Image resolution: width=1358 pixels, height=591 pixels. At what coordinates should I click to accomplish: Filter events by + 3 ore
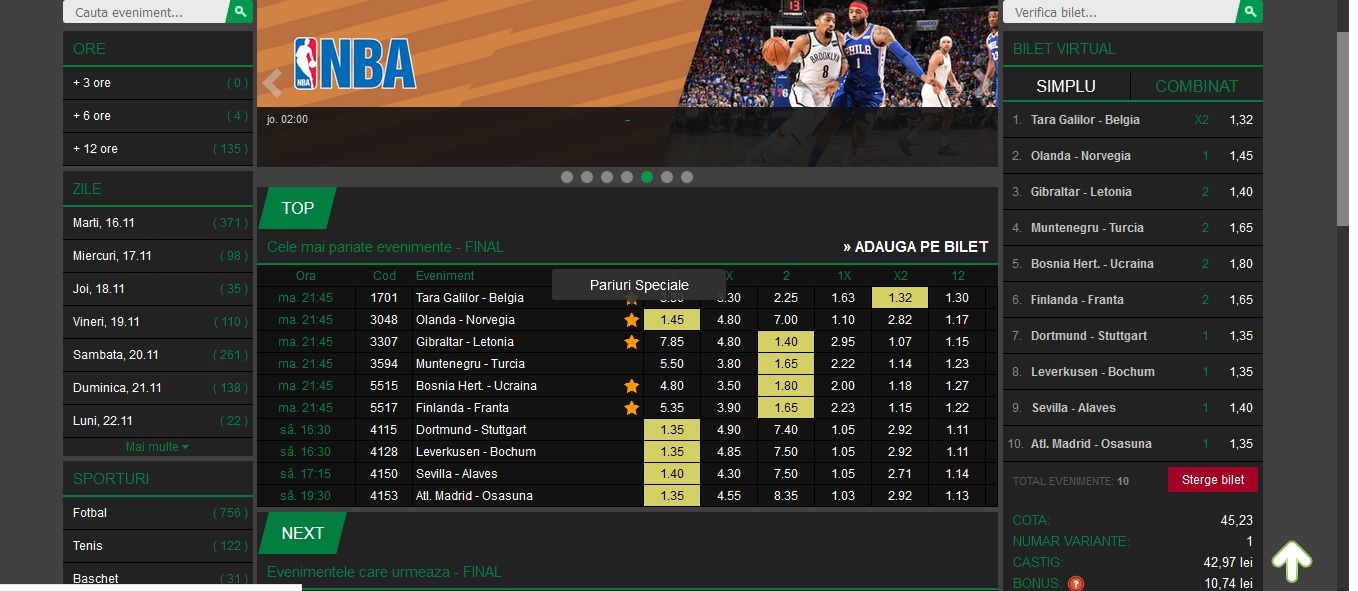coord(158,83)
